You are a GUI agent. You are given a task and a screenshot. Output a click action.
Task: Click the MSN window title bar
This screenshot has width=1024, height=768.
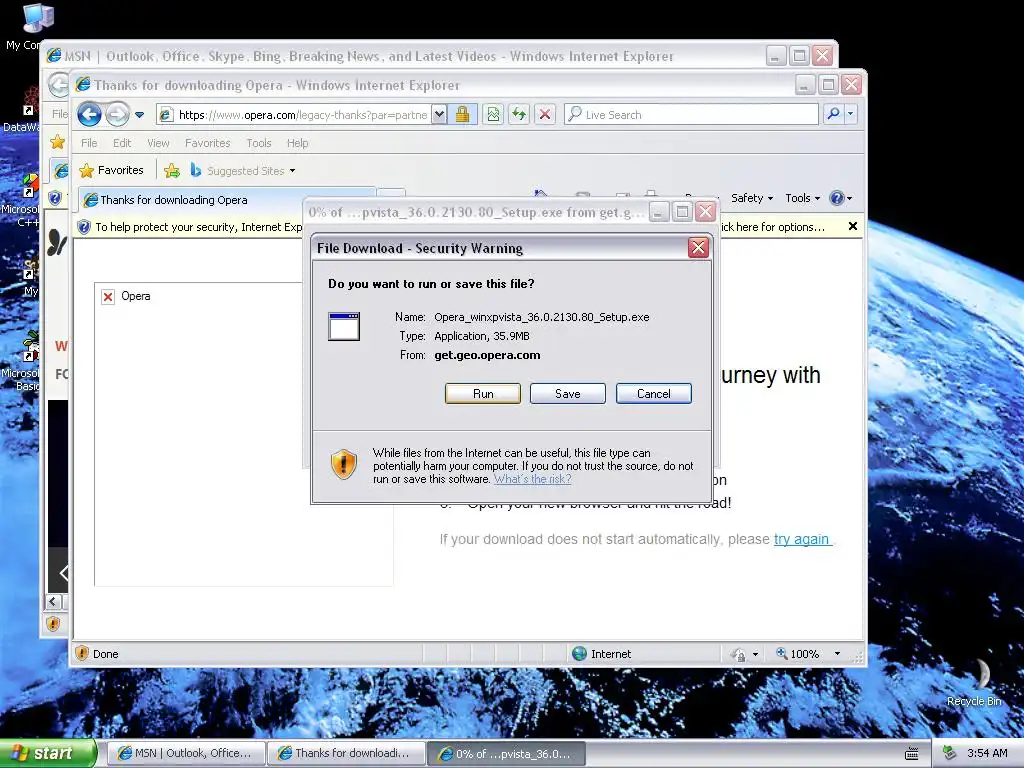coord(405,56)
